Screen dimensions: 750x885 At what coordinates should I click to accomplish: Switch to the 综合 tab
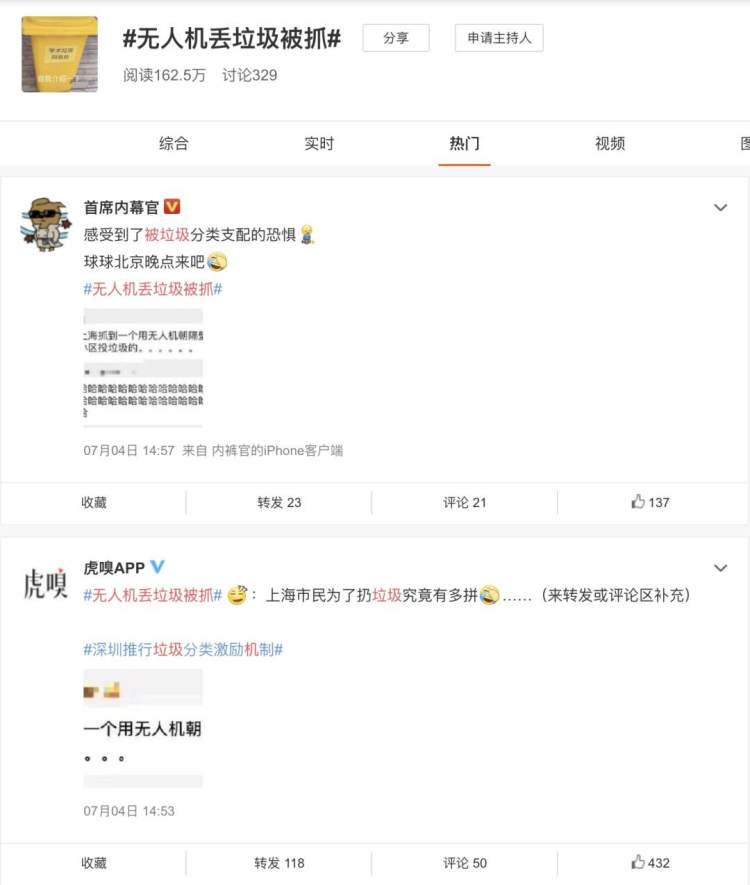[x=173, y=143]
